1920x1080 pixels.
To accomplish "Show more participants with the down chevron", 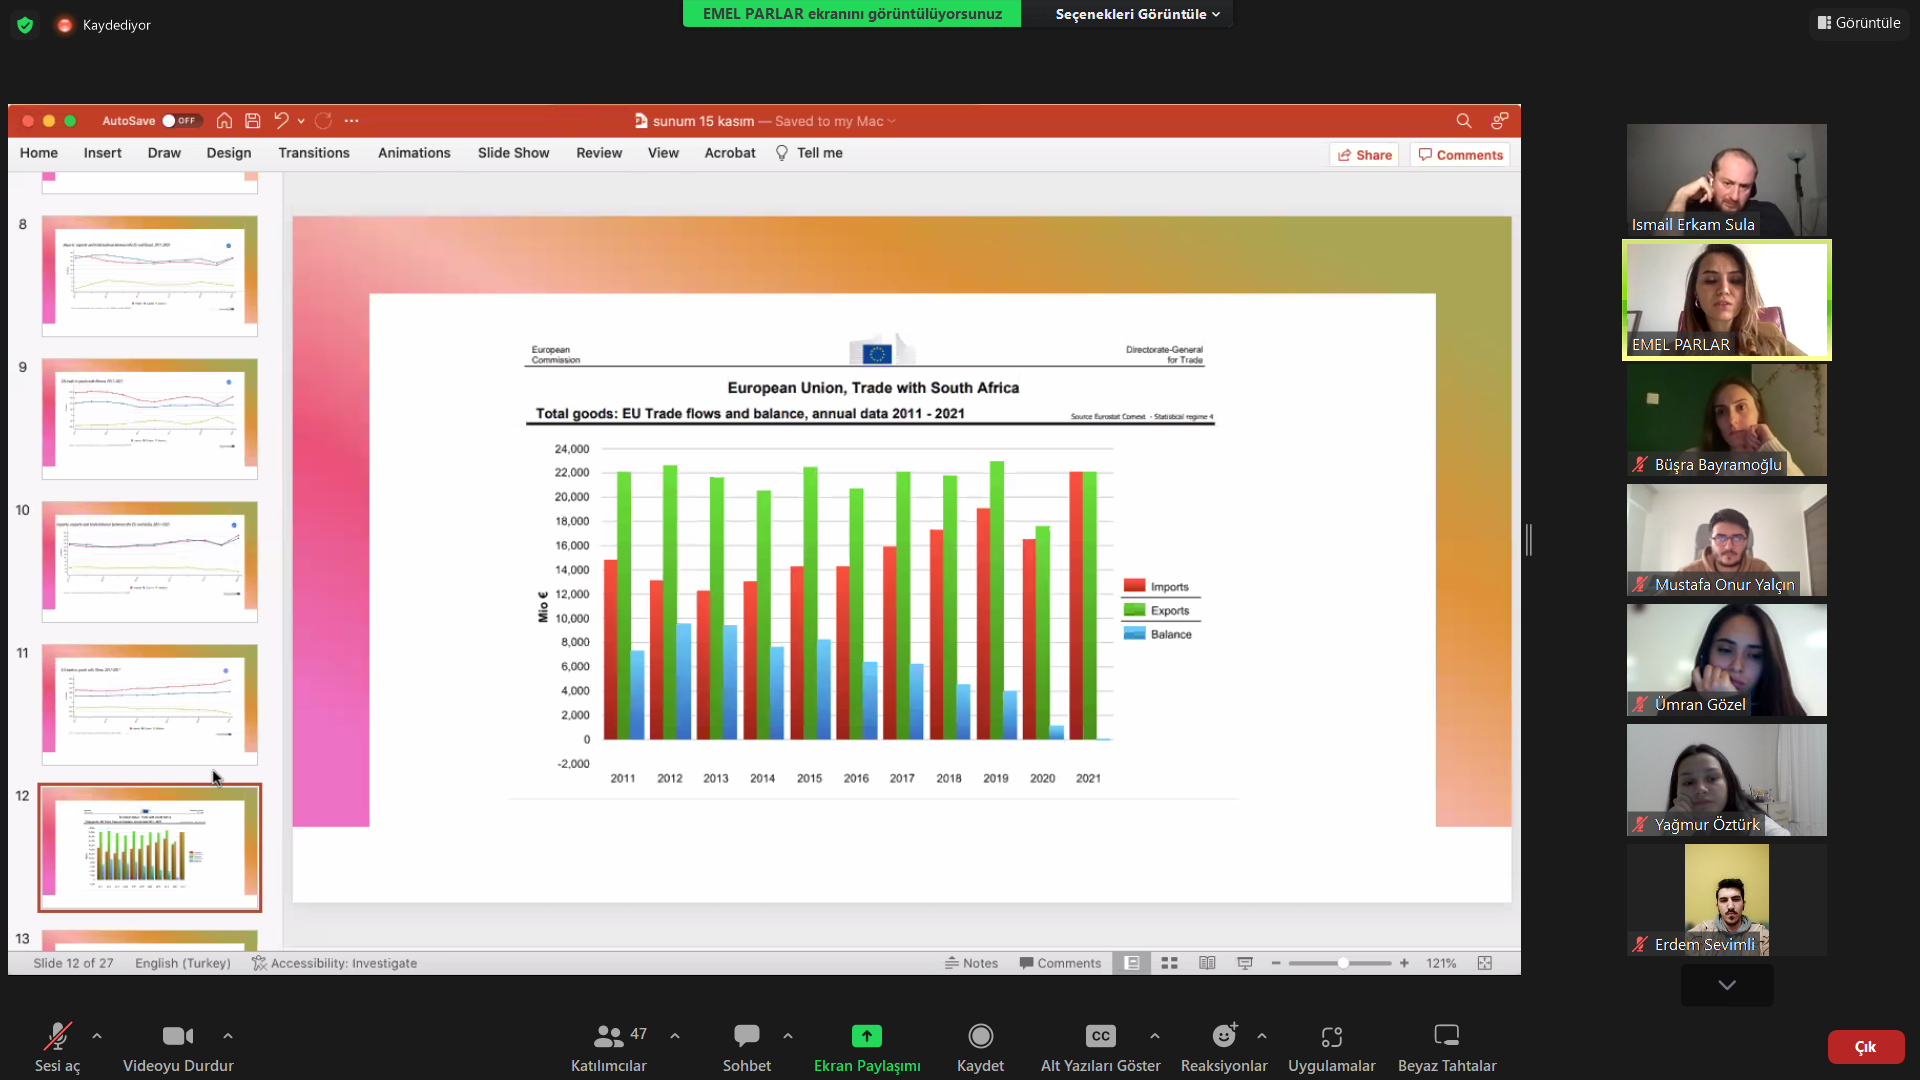I will click(x=1726, y=985).
